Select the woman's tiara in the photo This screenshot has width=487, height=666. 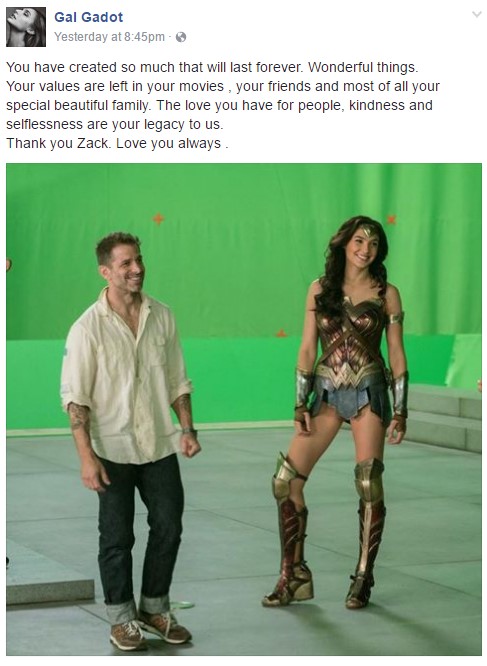click(368, 232)
